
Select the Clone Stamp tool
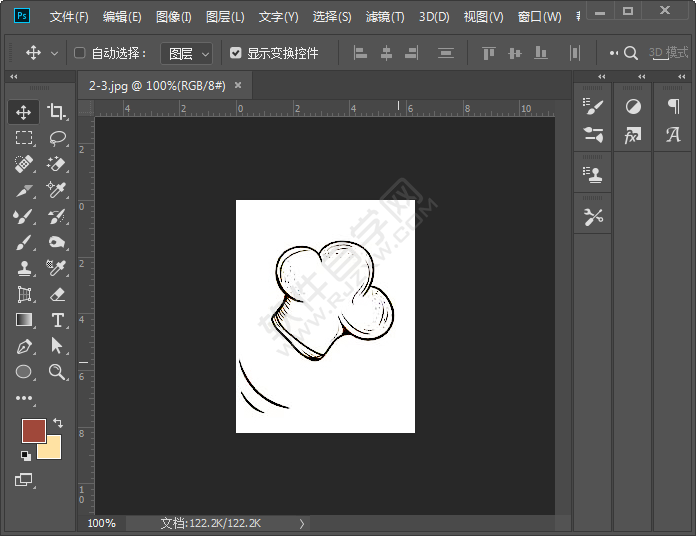24,268
